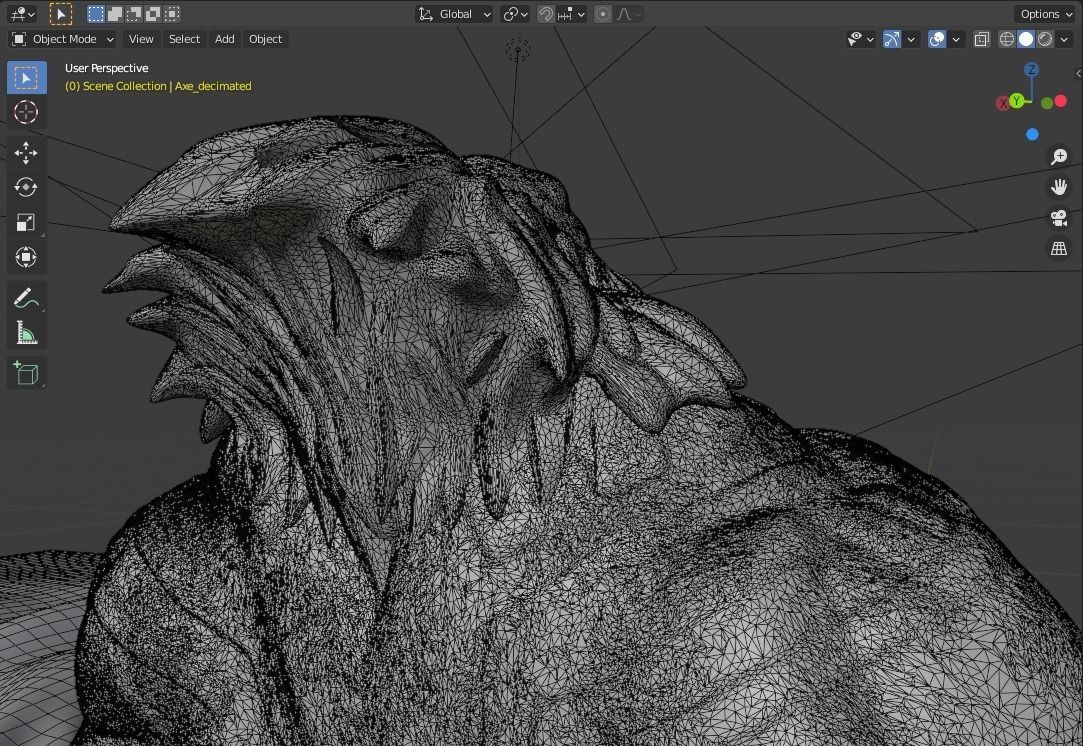
Task: Set selection mode to intersect selection
Action: (x=172, y=14)
